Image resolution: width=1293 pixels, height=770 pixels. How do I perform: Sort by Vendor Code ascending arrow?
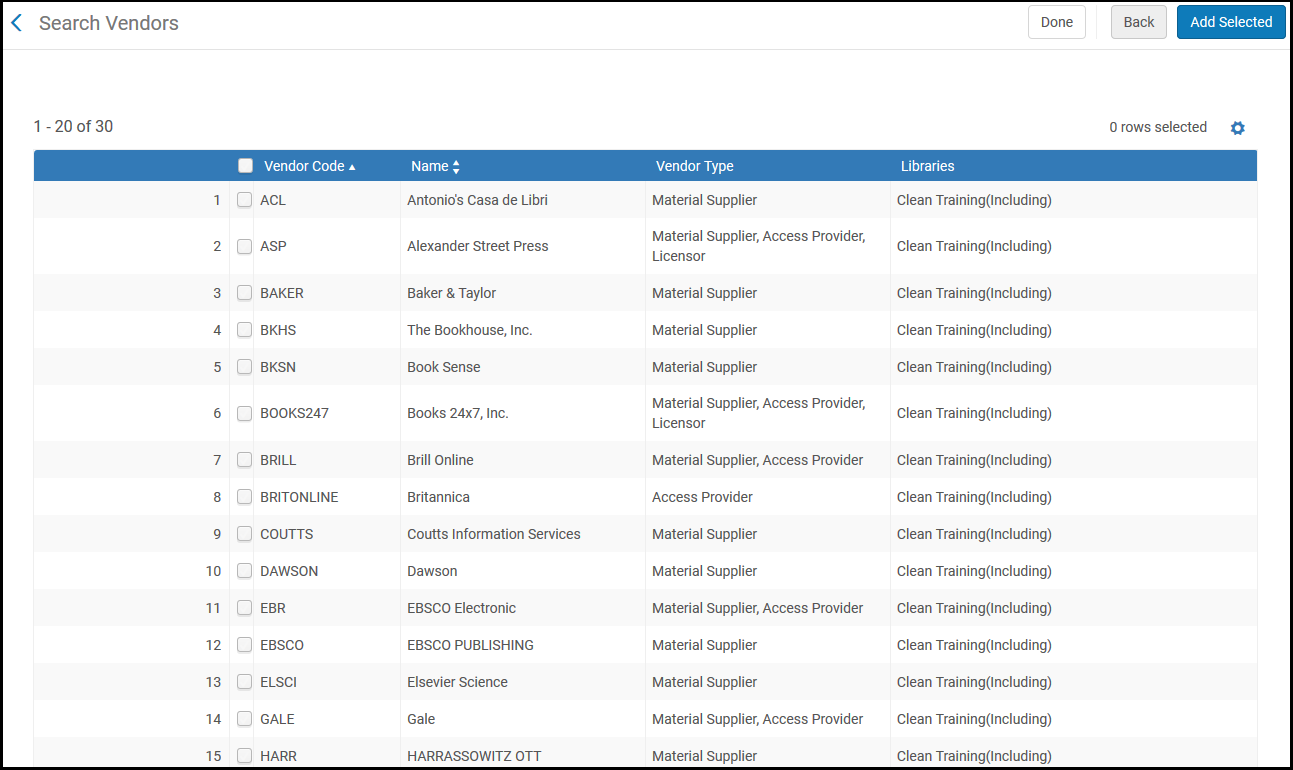pos(352,167)
